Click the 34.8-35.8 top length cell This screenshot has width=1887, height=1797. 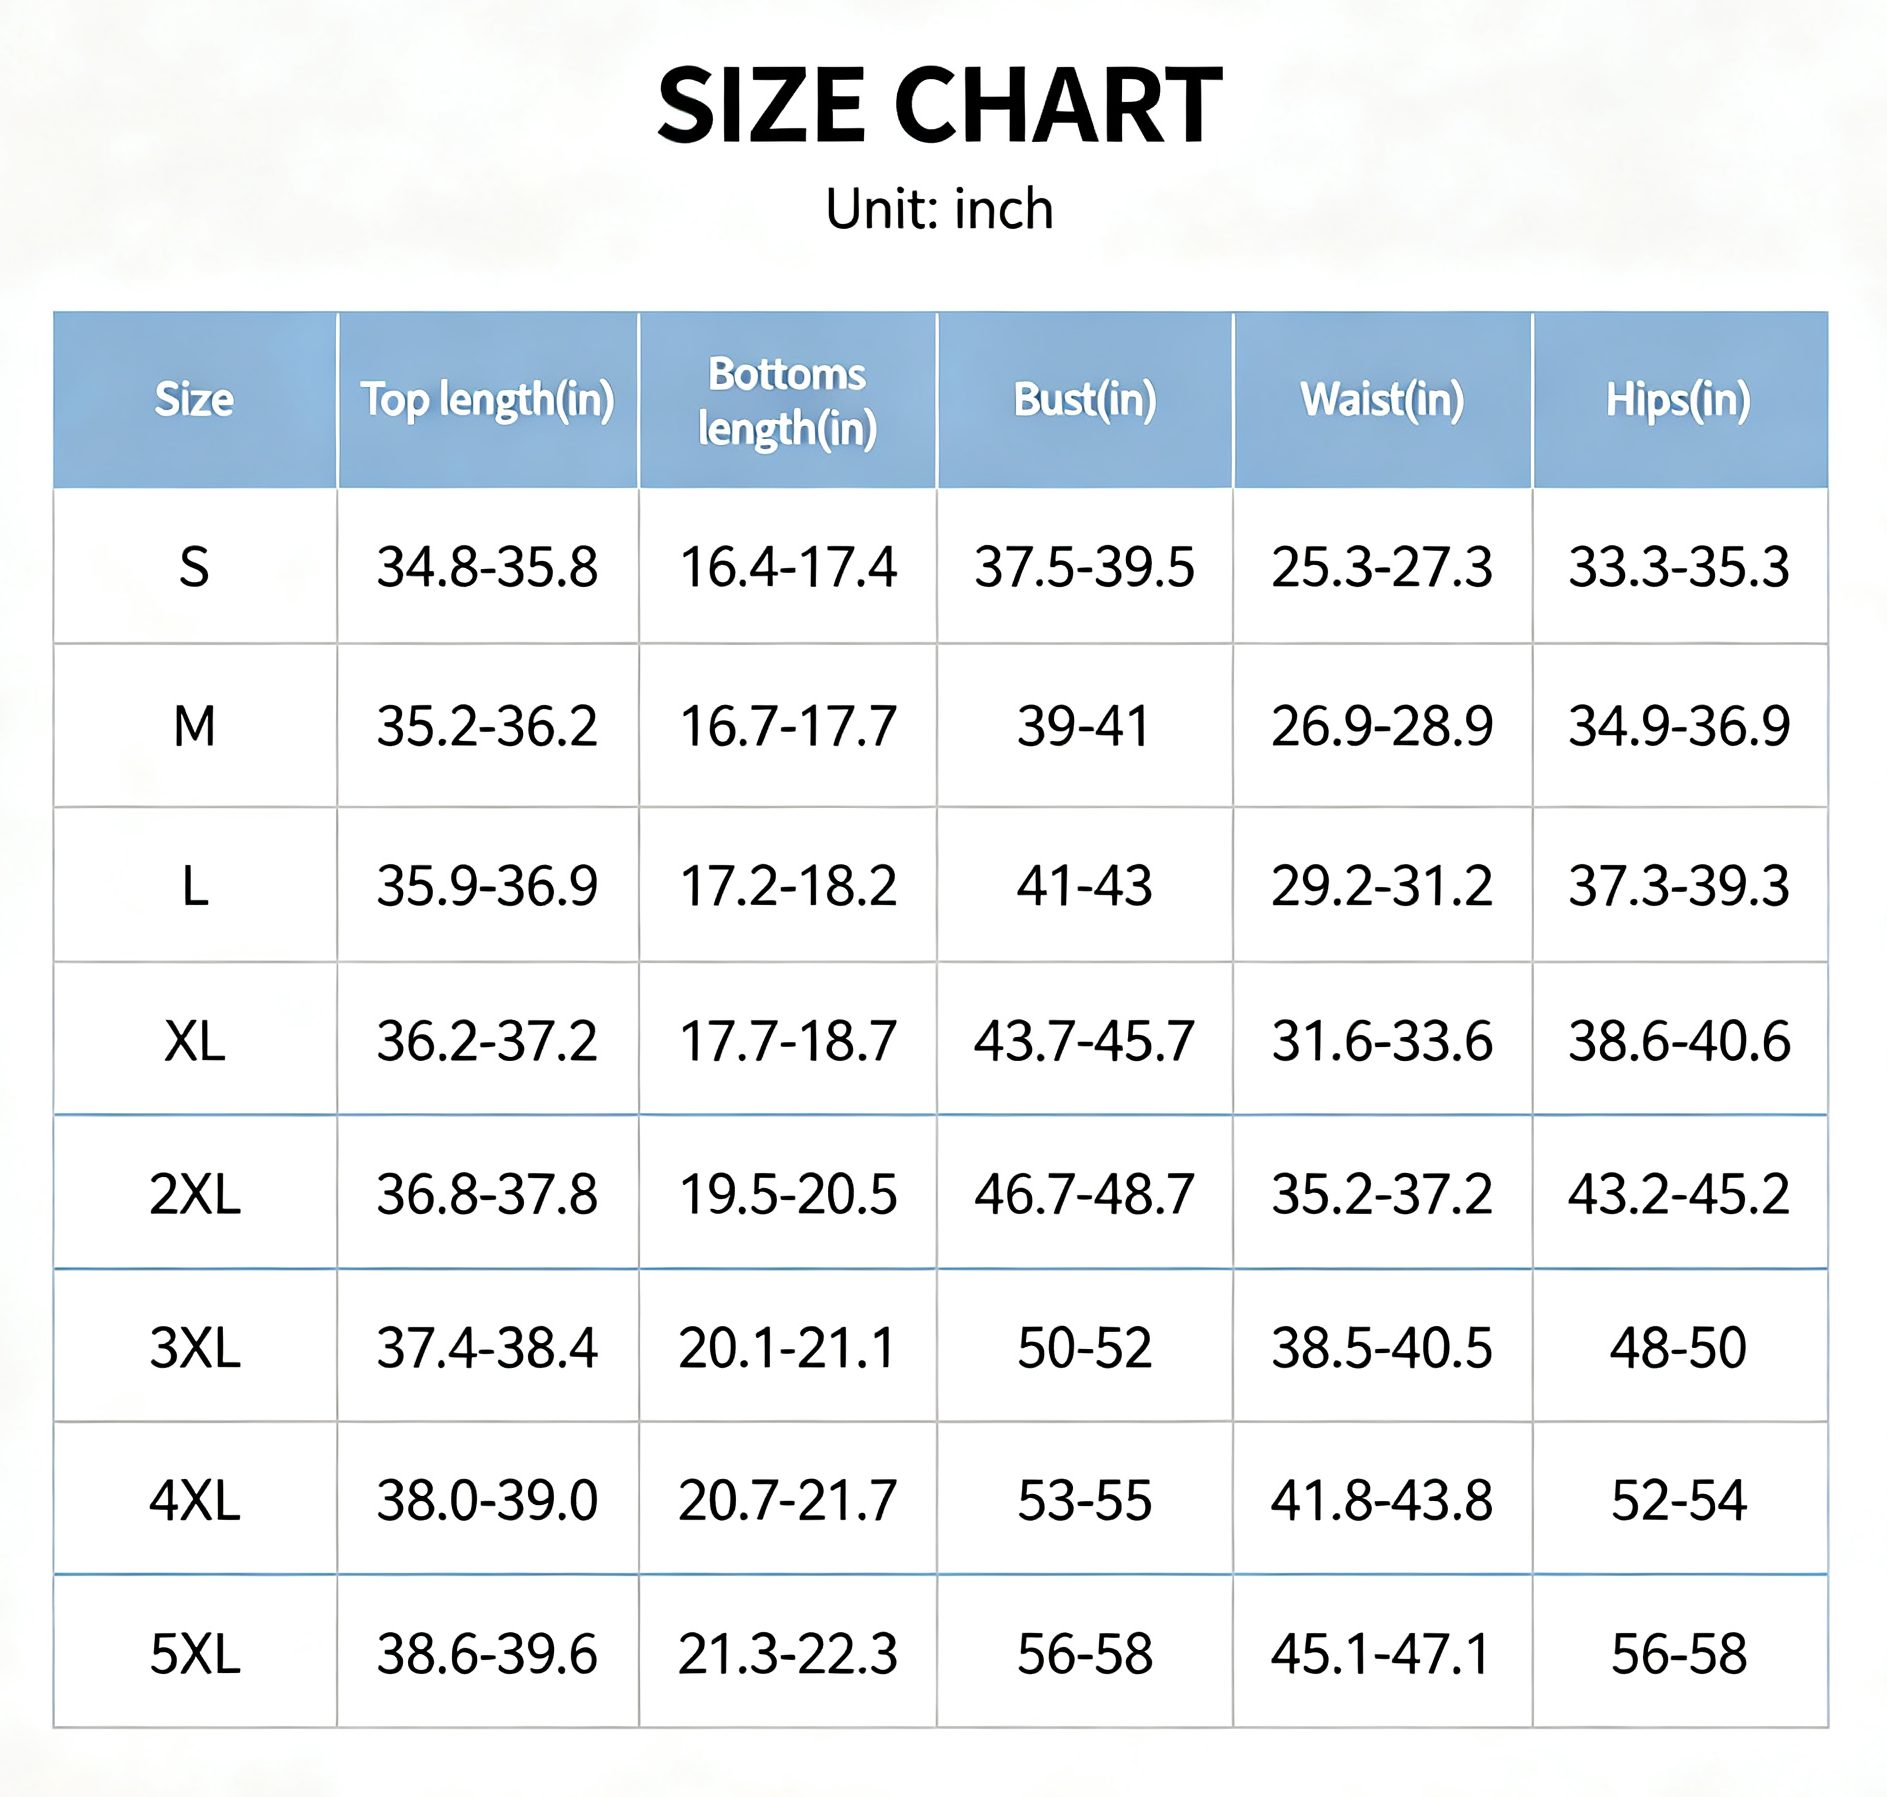[487, 567]
